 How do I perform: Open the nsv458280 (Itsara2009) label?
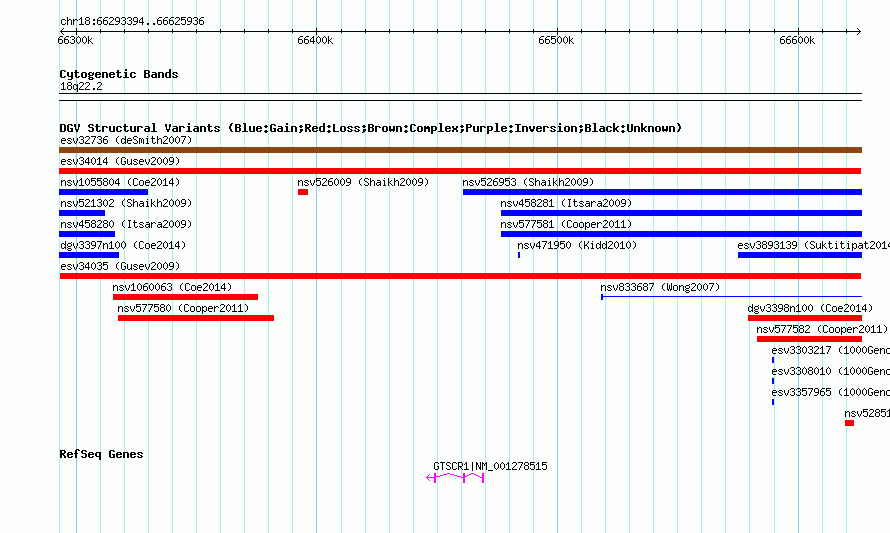(x=126, y=224)
